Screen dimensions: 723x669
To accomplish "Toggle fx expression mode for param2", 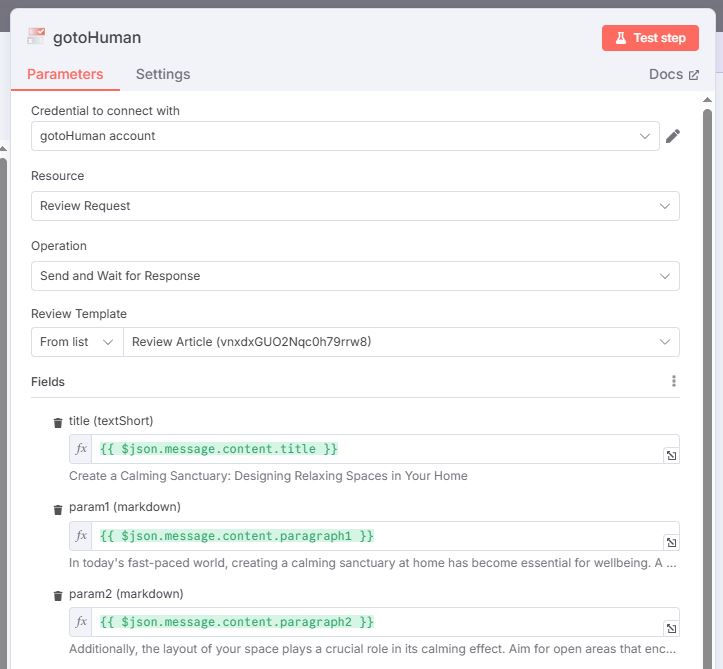I will [x=81, y=622].
